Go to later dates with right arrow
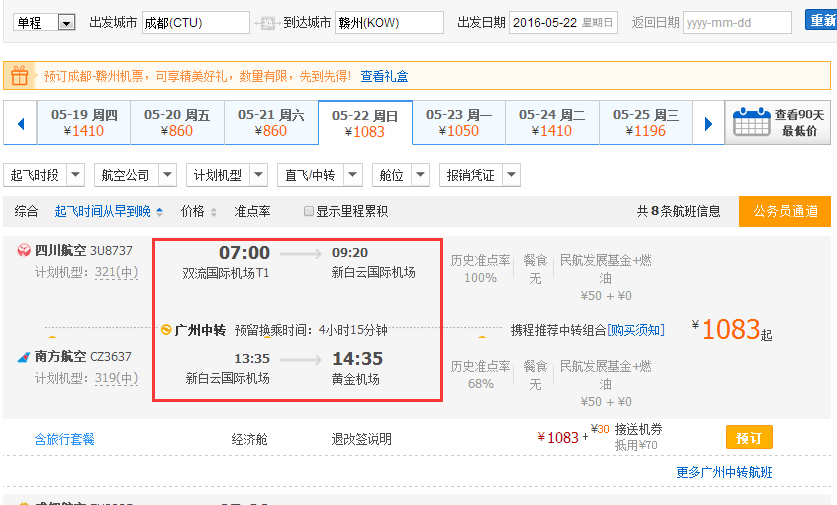The height and width of the screenshot is (505, 837). [708, 124]
